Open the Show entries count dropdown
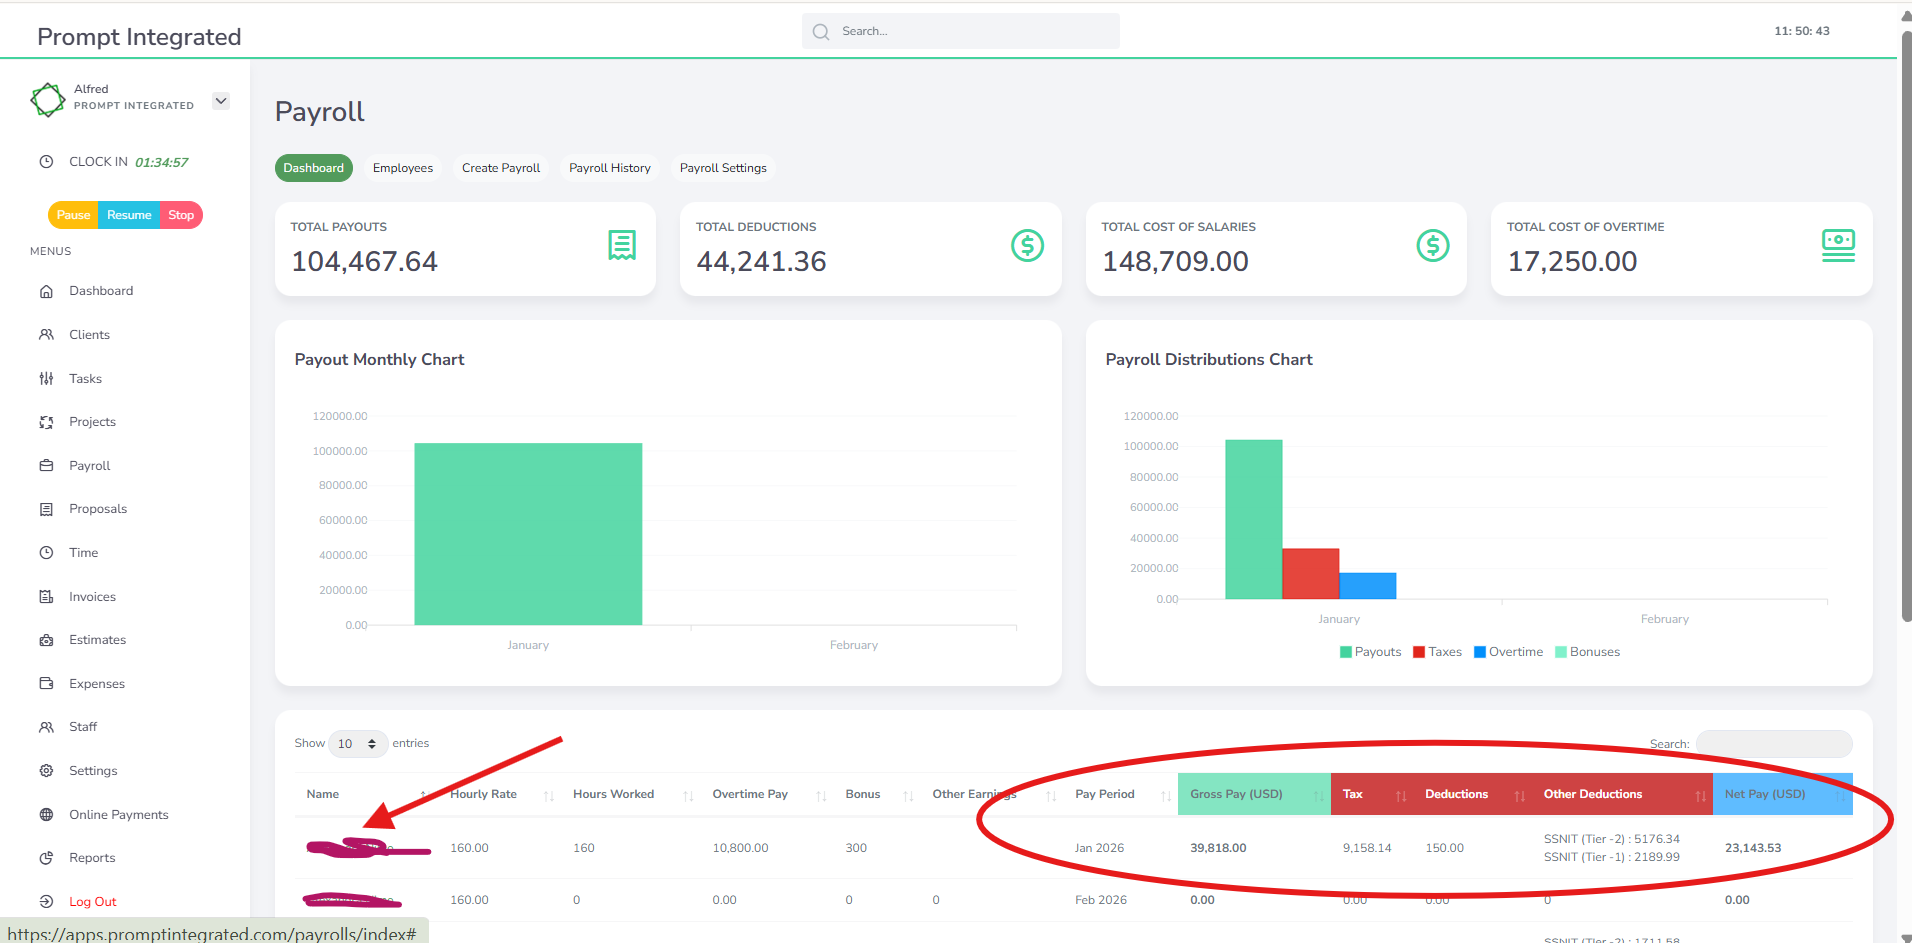This screenshot has width=1912, height=943. pyautogui.click(x=357, y=744)
